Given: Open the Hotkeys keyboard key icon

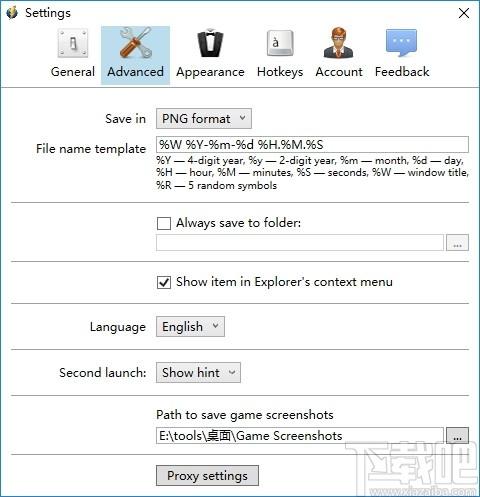Looking at the screenshot, I should point(280,43).
